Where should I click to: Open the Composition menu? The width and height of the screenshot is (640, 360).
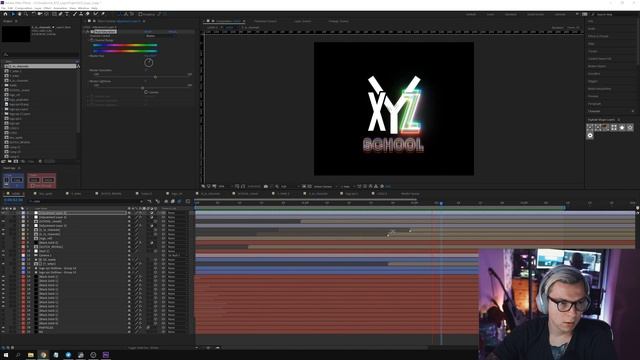23,8
